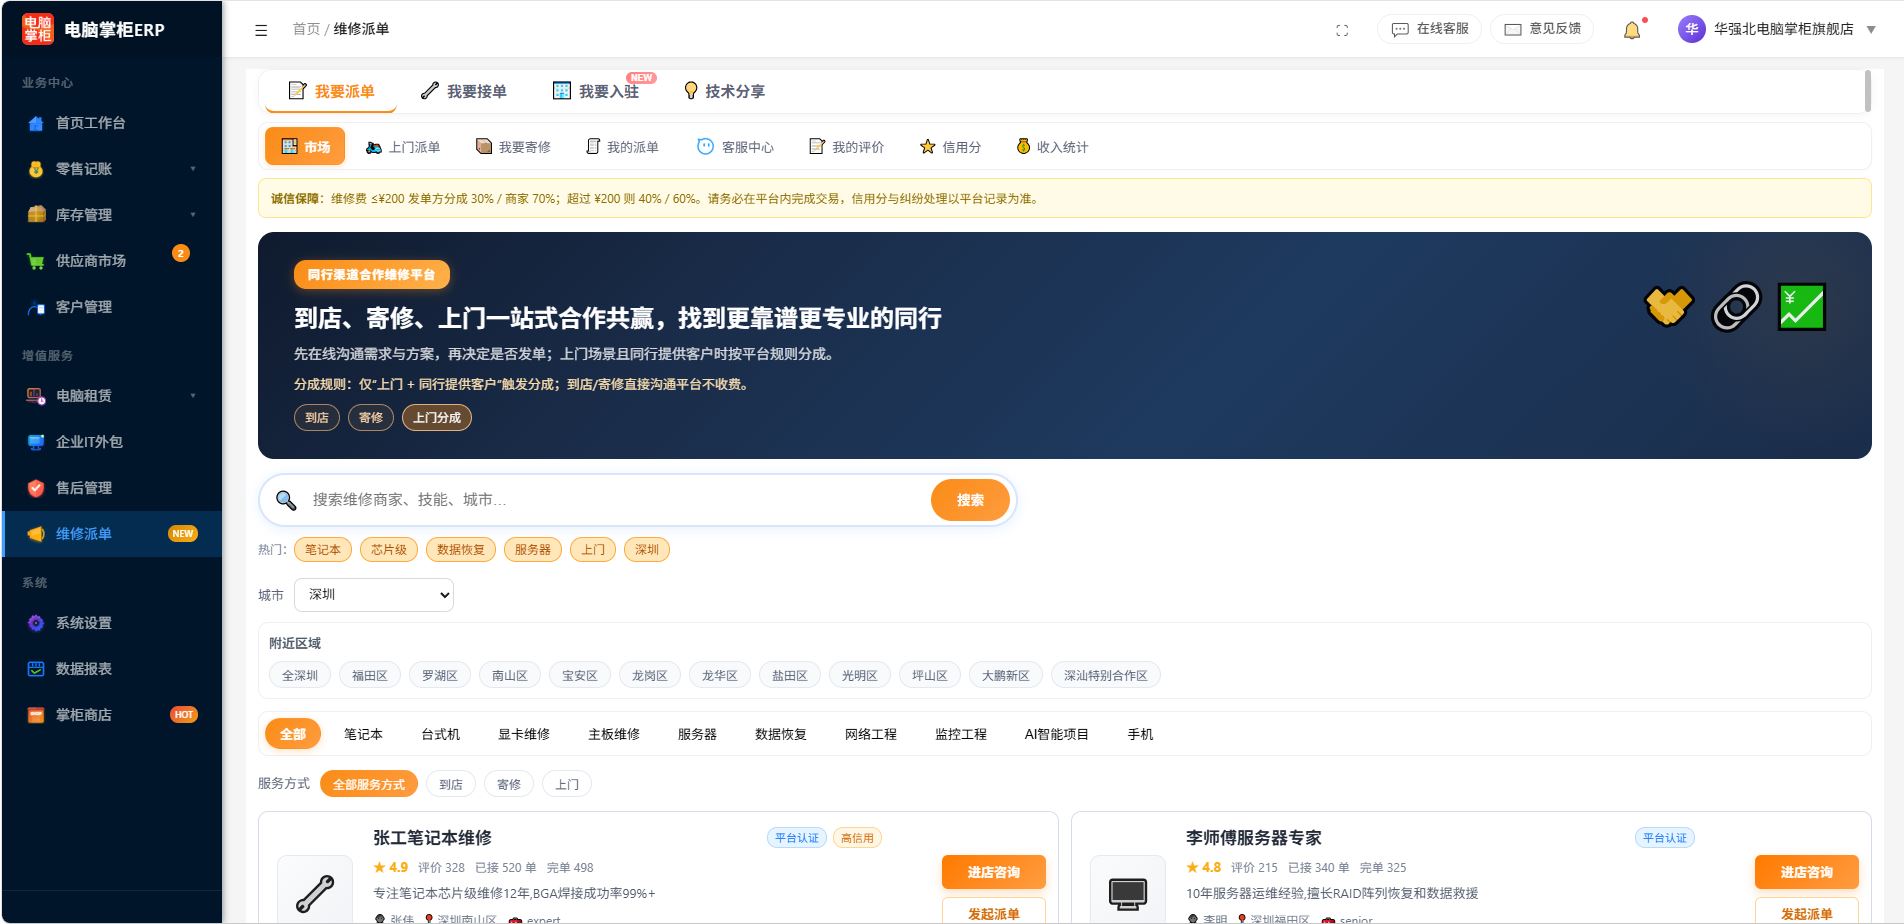
Task: Click the 客户管理 sidebar icon
Action: click(36, 307)
